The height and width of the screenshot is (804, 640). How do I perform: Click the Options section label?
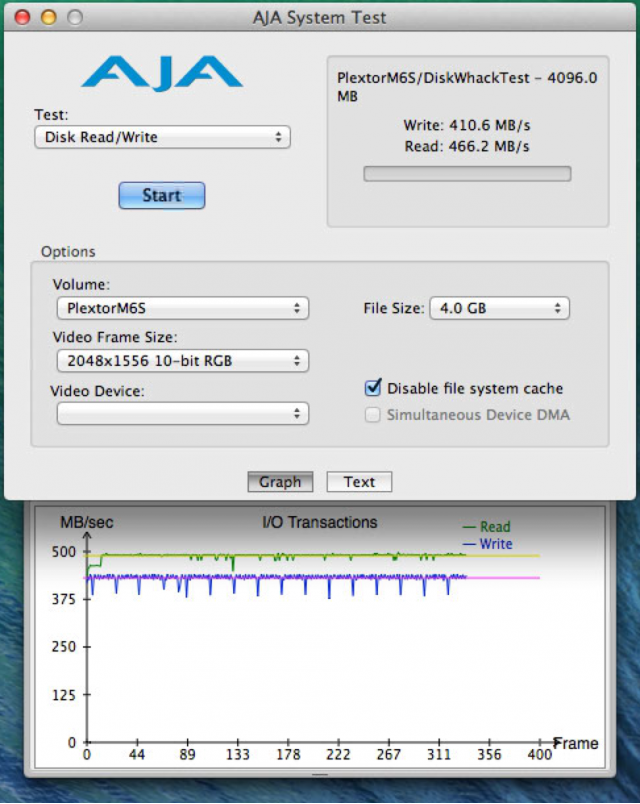68,252
